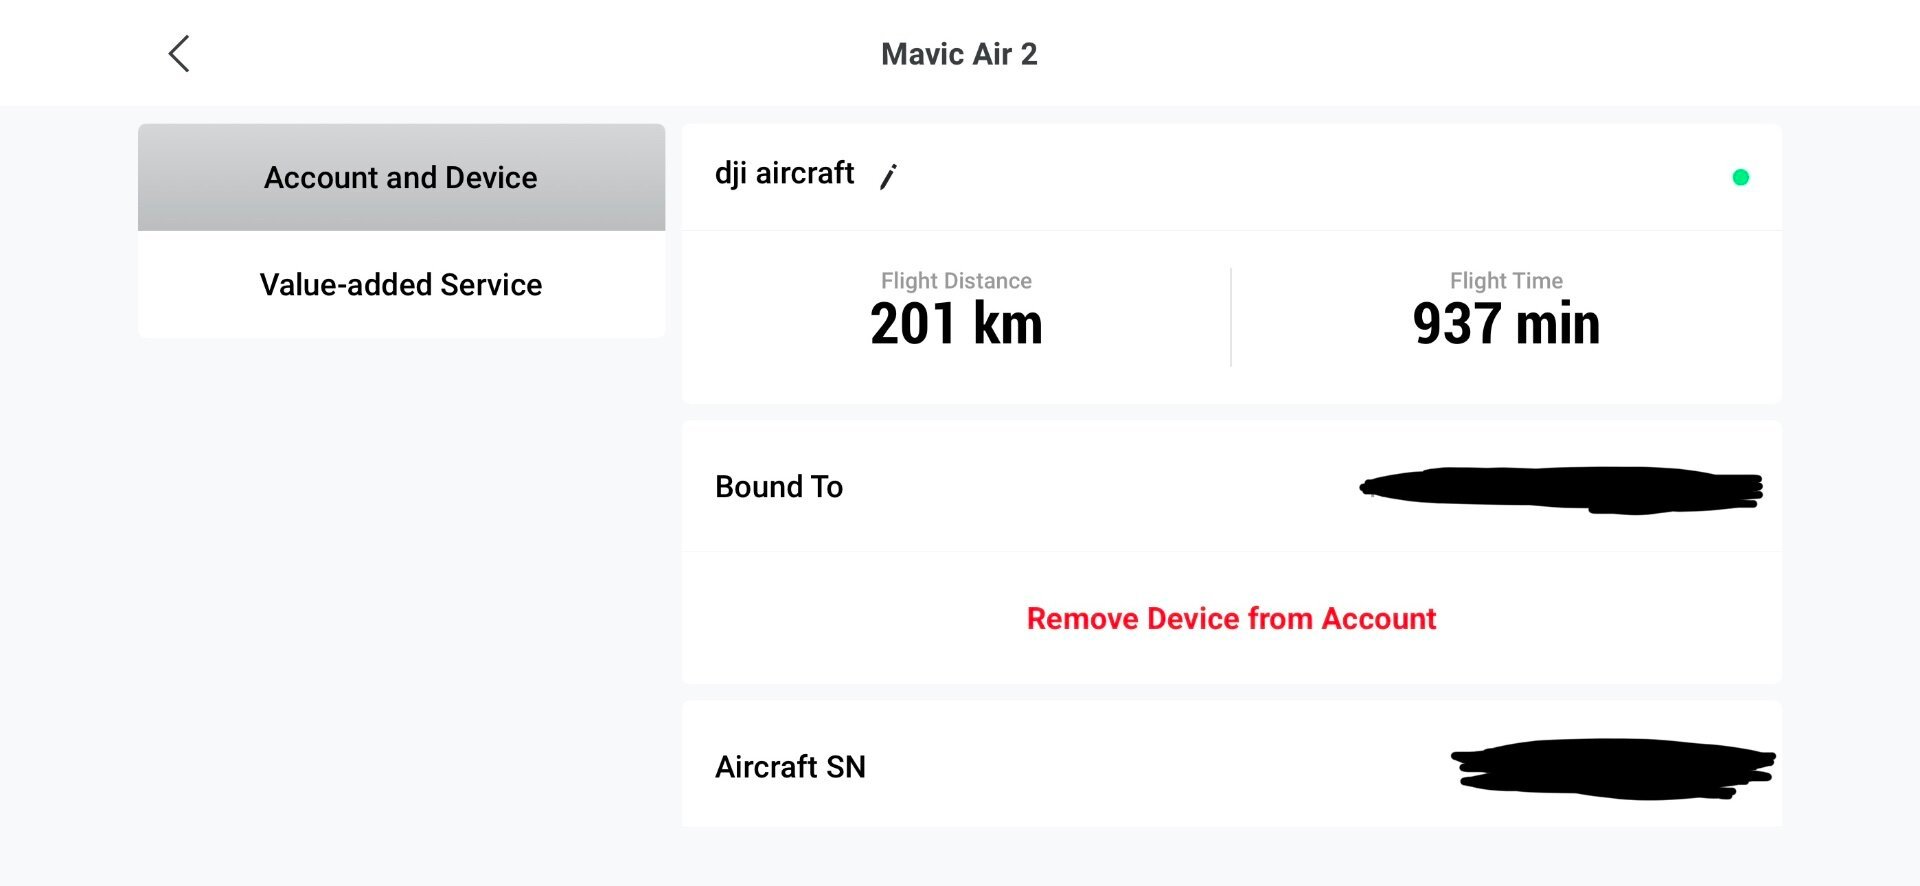Click the Flight Time label
The width and height of the screenshot is (1920, 886).
coord(1506,281)
